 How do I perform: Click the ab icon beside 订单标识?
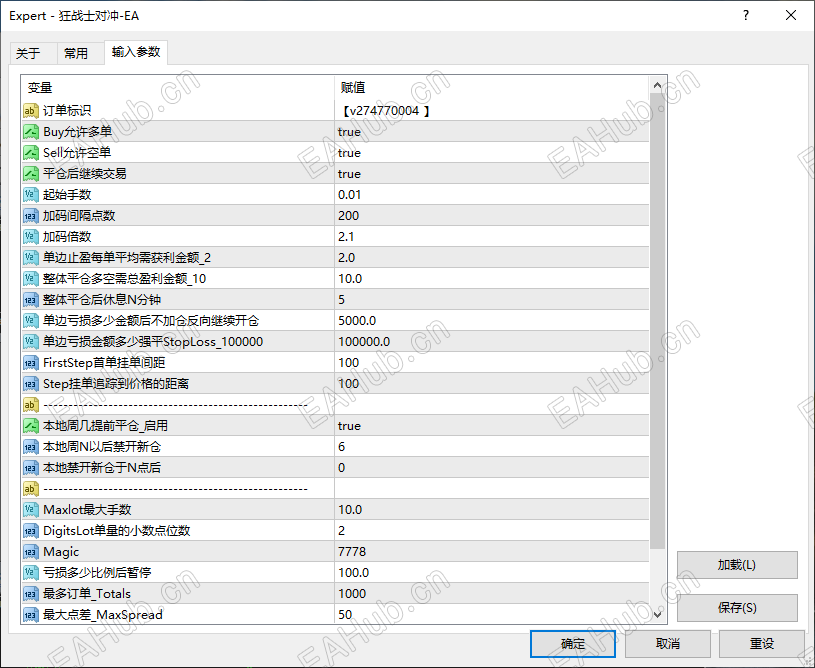click(31, 110)
